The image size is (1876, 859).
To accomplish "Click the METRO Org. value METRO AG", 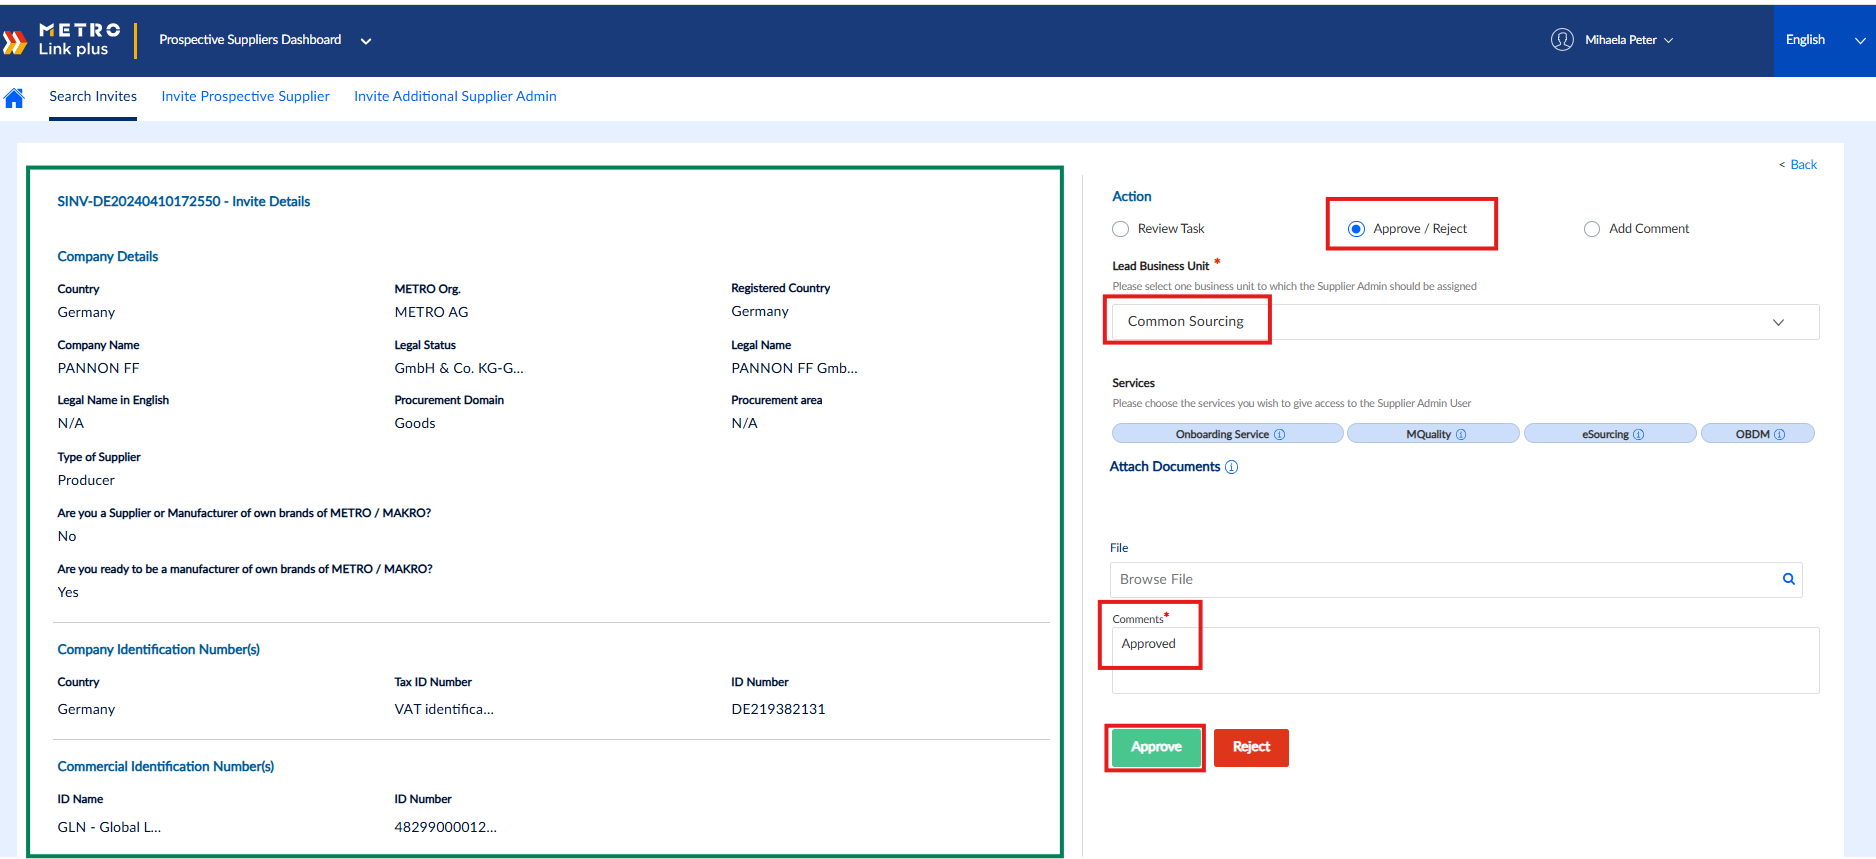I will 431,312.
